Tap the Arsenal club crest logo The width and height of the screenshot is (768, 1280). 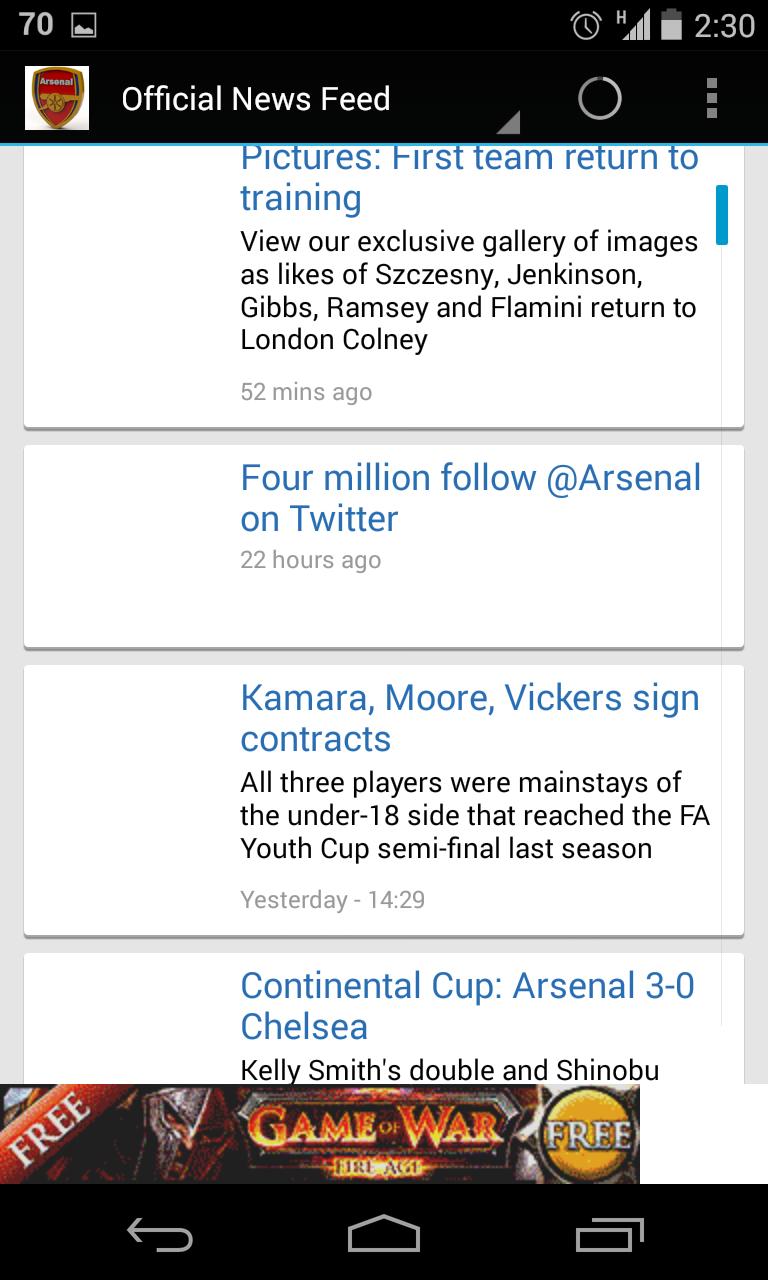coord(56,97)
